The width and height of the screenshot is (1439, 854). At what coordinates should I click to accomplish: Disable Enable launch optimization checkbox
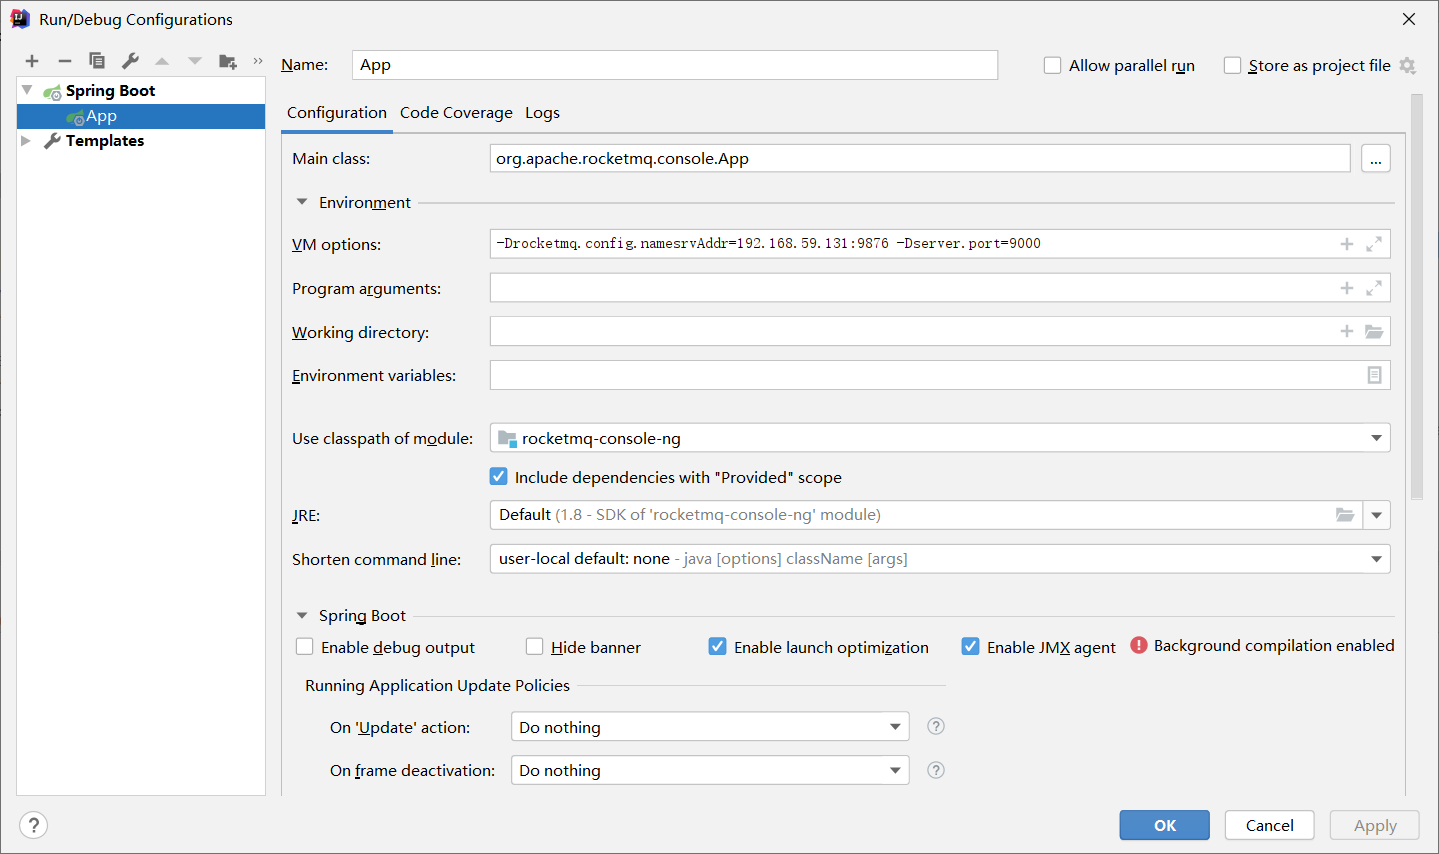[717, 647]
